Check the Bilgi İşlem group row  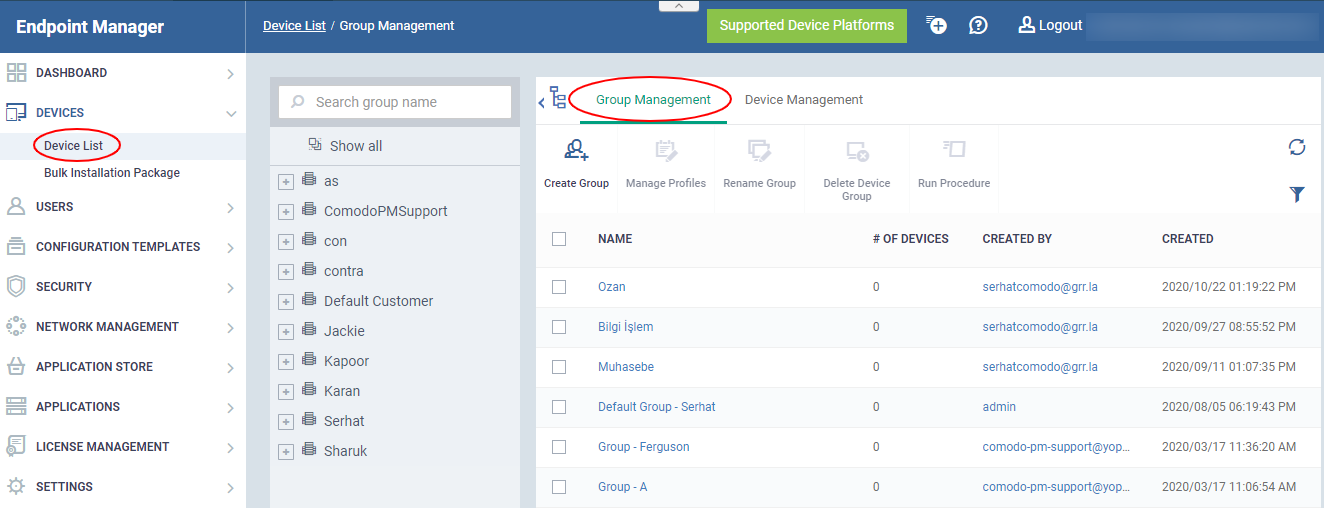(x=559, y=327)
